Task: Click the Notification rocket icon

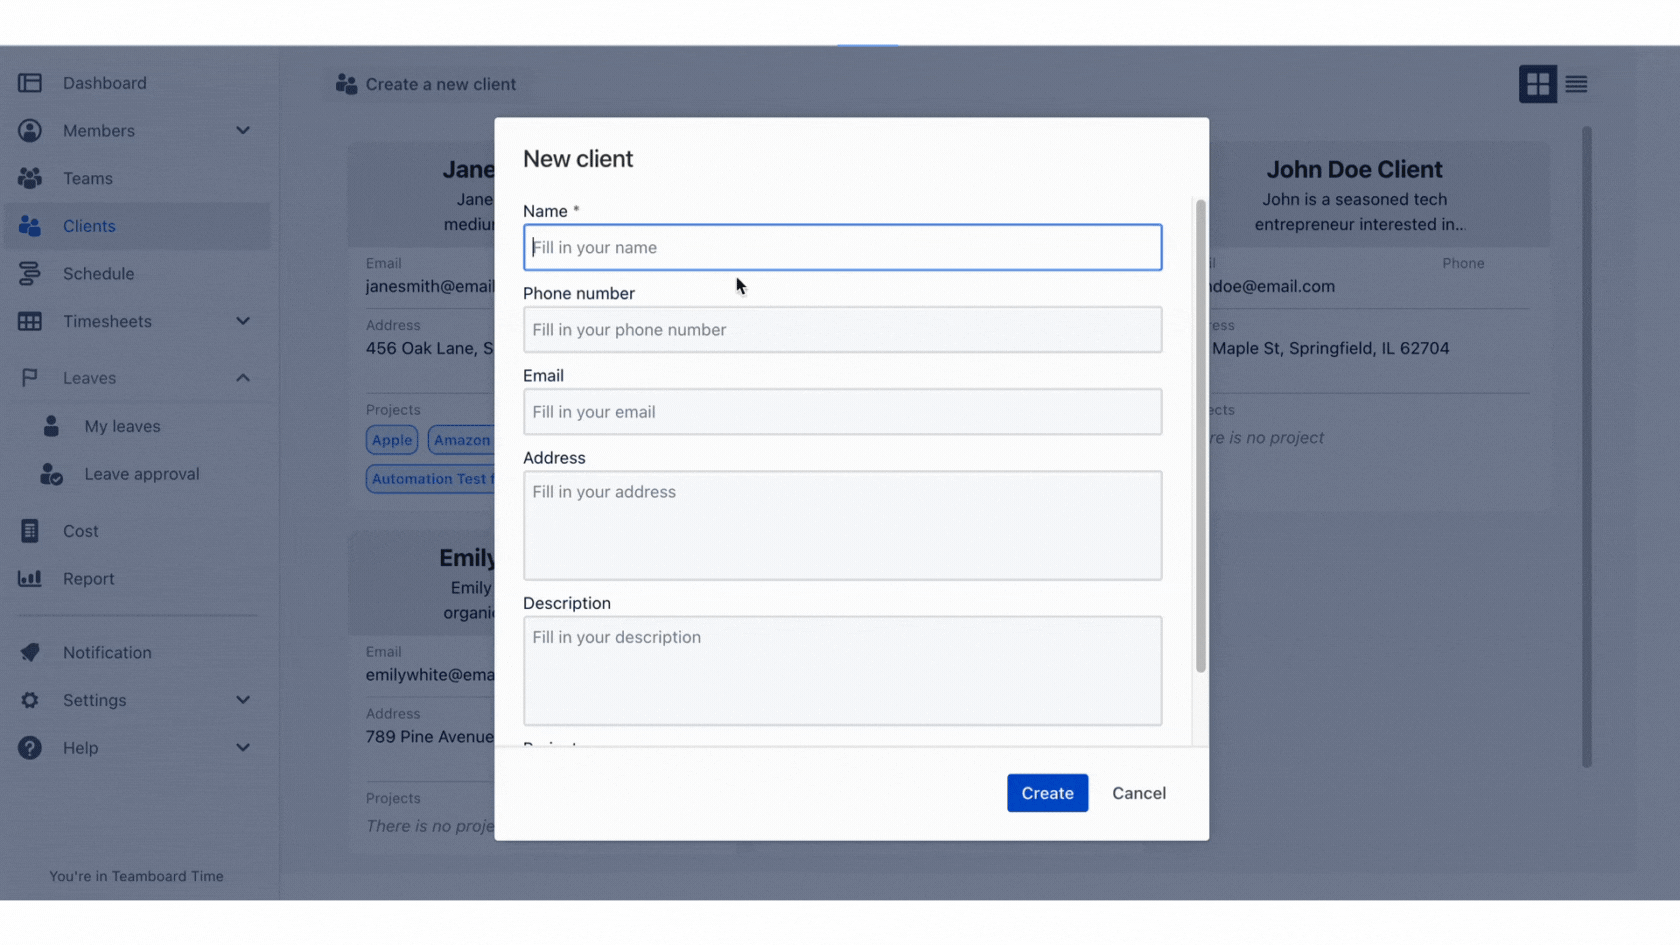Action: 30,652
